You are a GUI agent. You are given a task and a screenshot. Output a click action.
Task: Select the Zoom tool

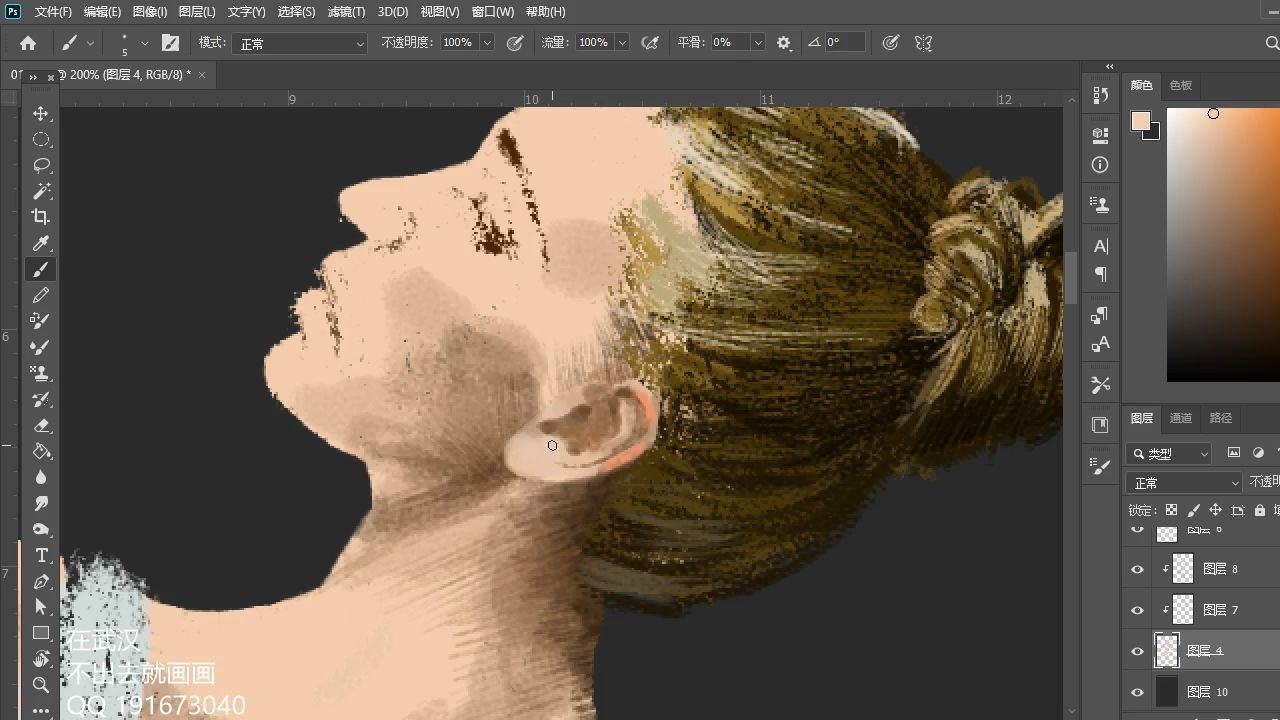tap(41, 685)
